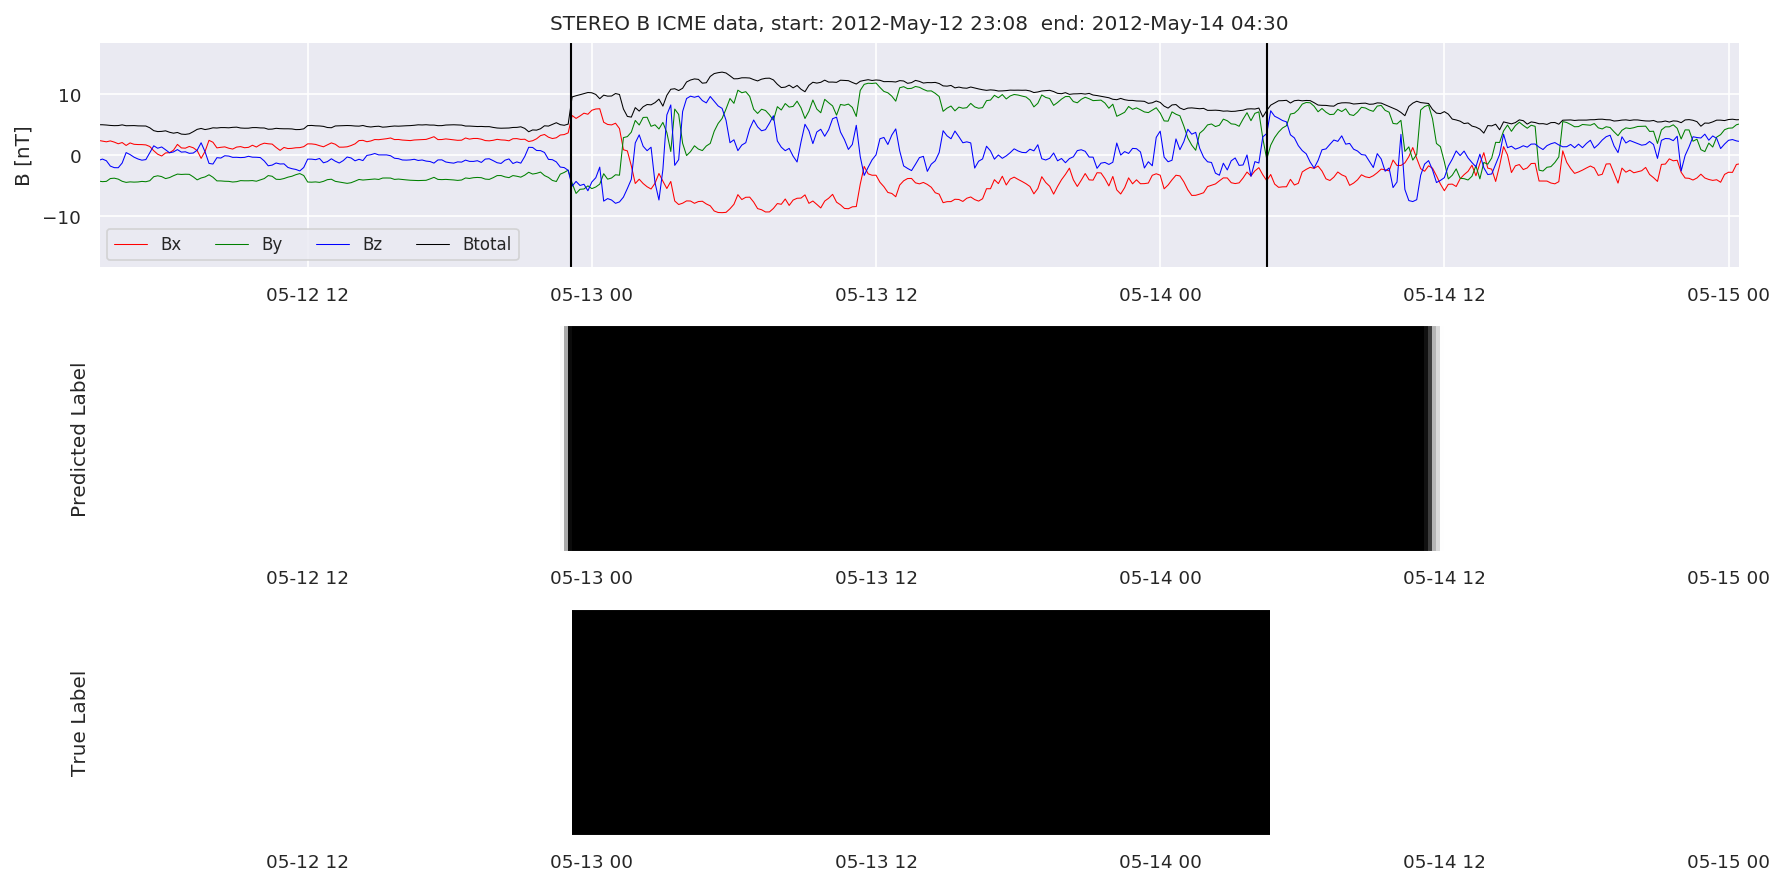Click "05-13 12" tick under True Label plot
Image resolution: width=1785 pixels, height=886 pixels.
click(876, 862)
